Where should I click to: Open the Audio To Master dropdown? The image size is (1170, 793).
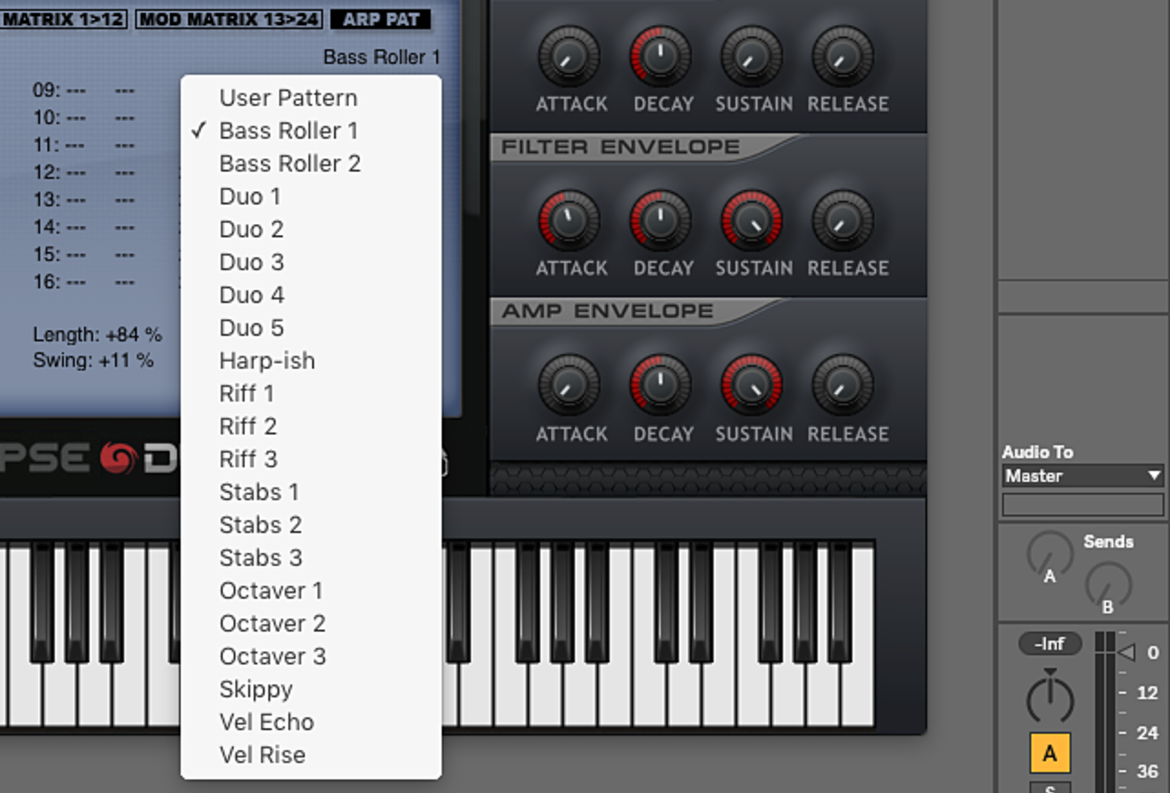point(1083,476)
